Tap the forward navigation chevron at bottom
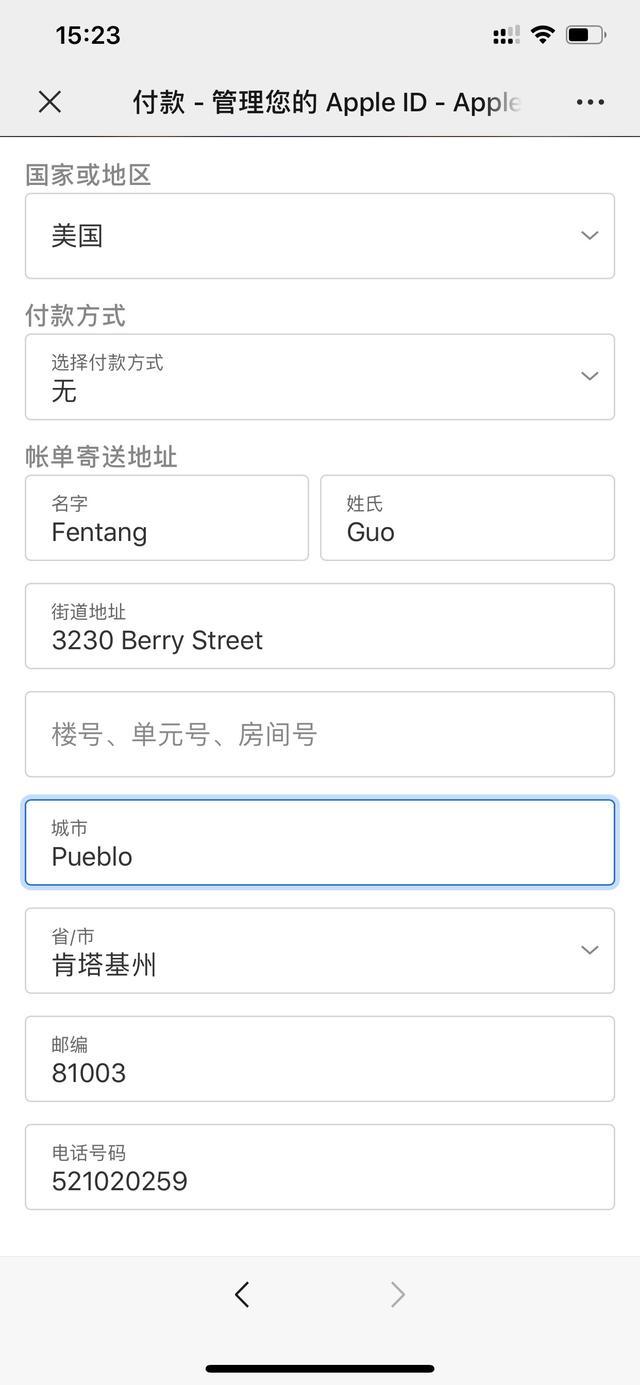This screenshot has height=1385, width=640. 398,1294
